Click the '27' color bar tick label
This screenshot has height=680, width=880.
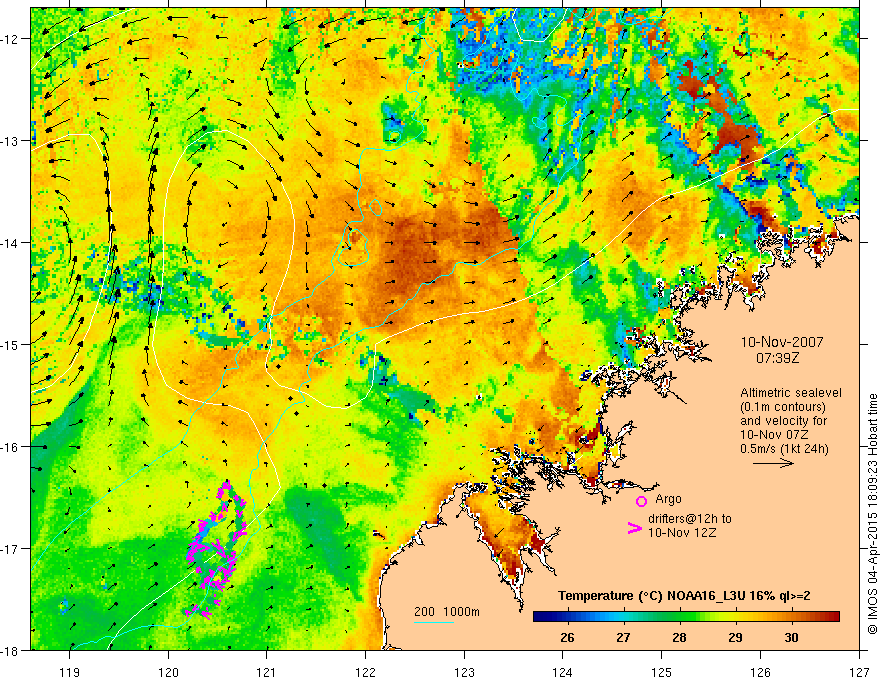[x=623, y=638]
